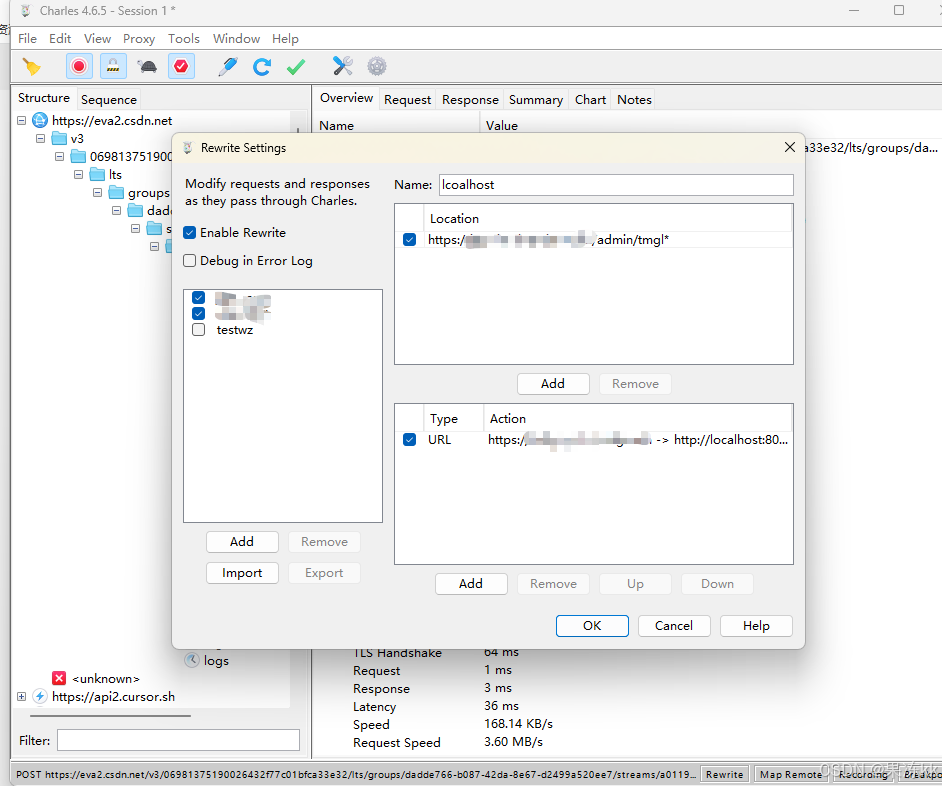
Task: Open the Tools menu
Action: pos(183,38)
